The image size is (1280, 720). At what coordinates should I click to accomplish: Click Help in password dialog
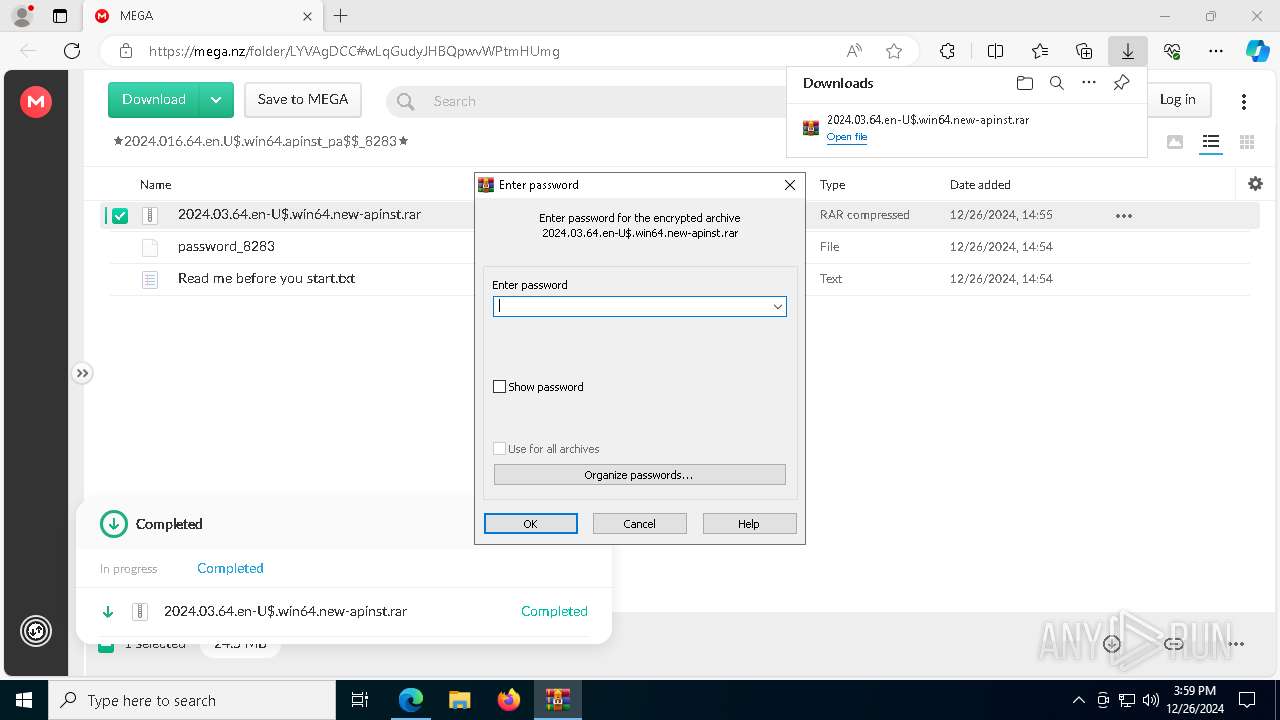click(749, 524)
